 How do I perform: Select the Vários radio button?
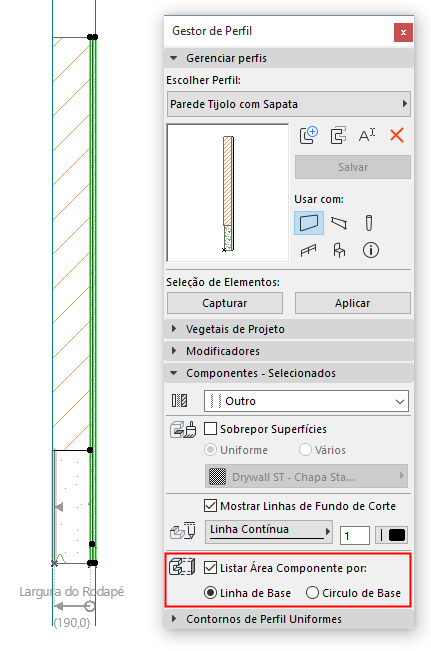point(305,450)
